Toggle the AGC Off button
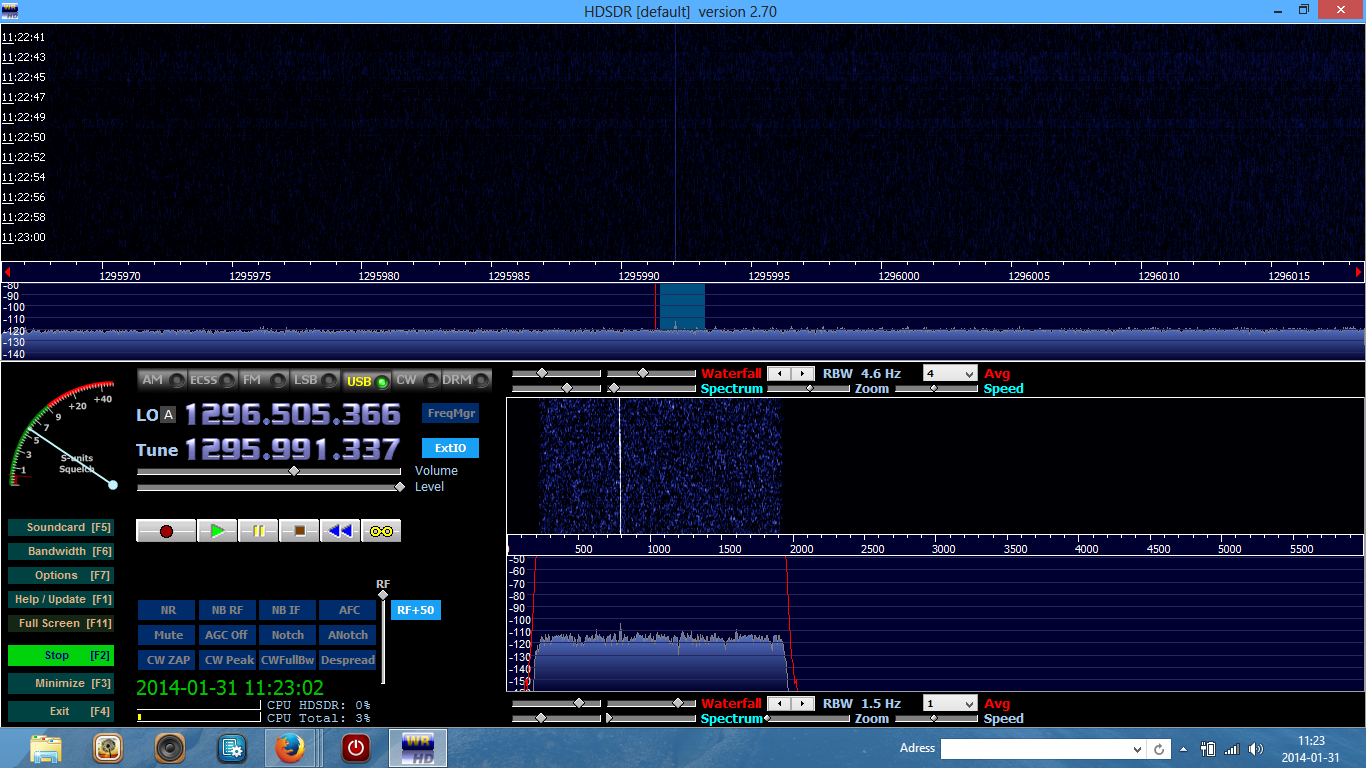 (x=227, y=635)
